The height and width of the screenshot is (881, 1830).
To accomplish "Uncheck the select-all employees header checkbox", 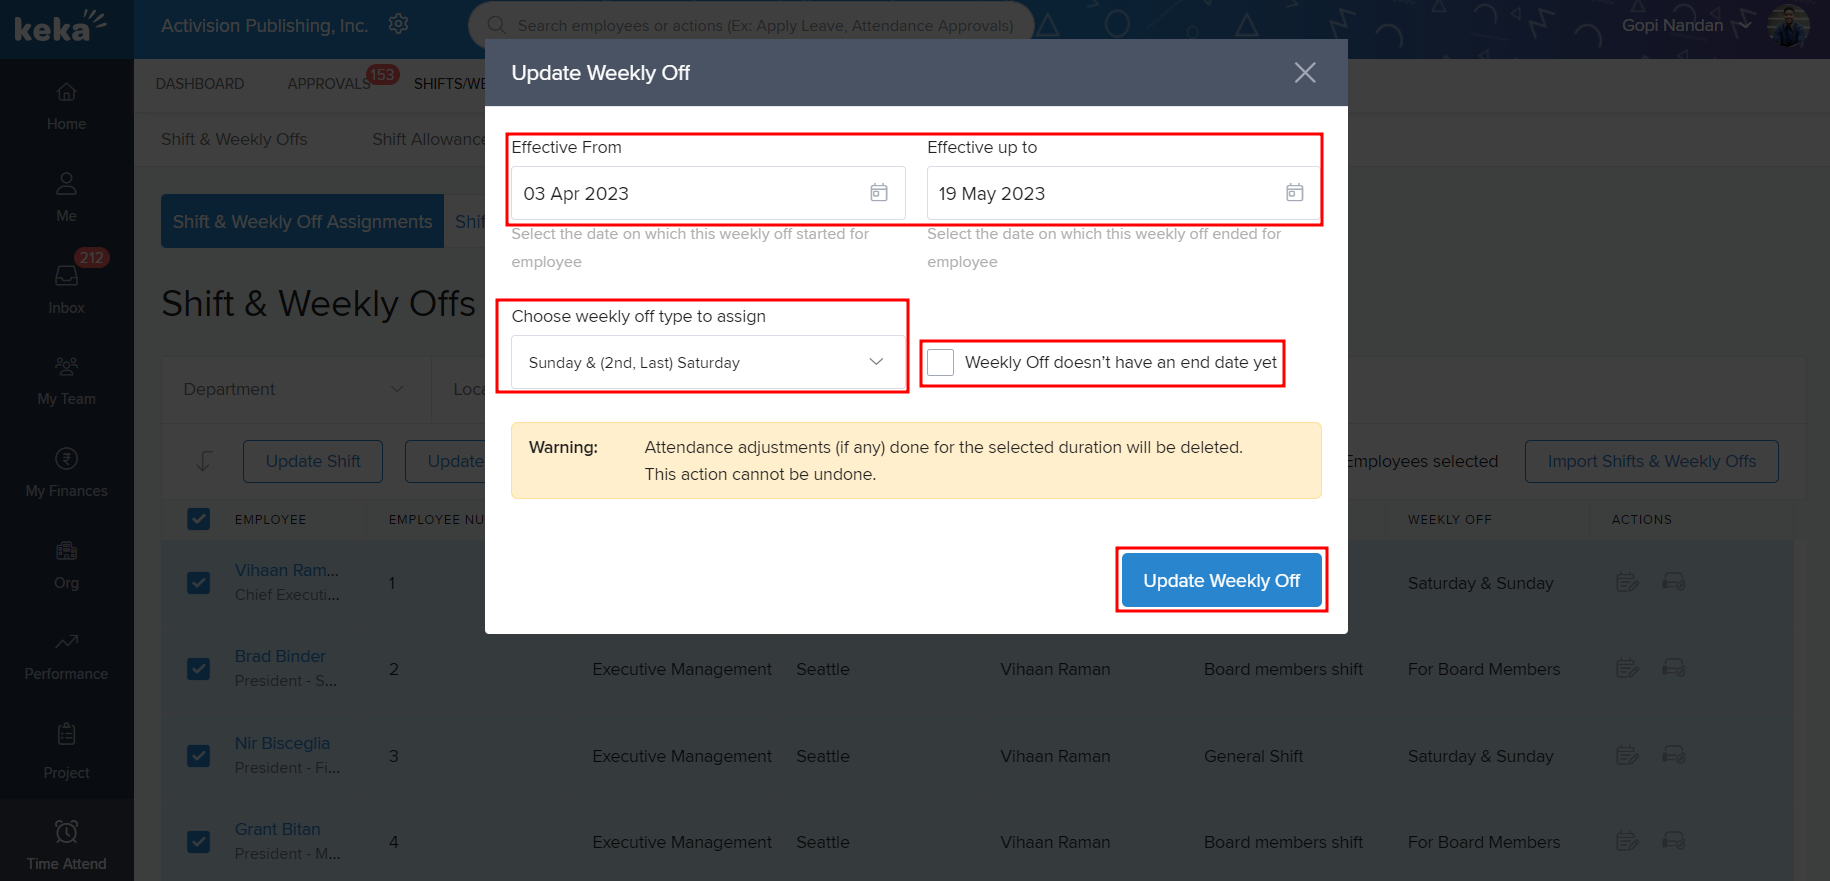I will [x=199, y=519].
